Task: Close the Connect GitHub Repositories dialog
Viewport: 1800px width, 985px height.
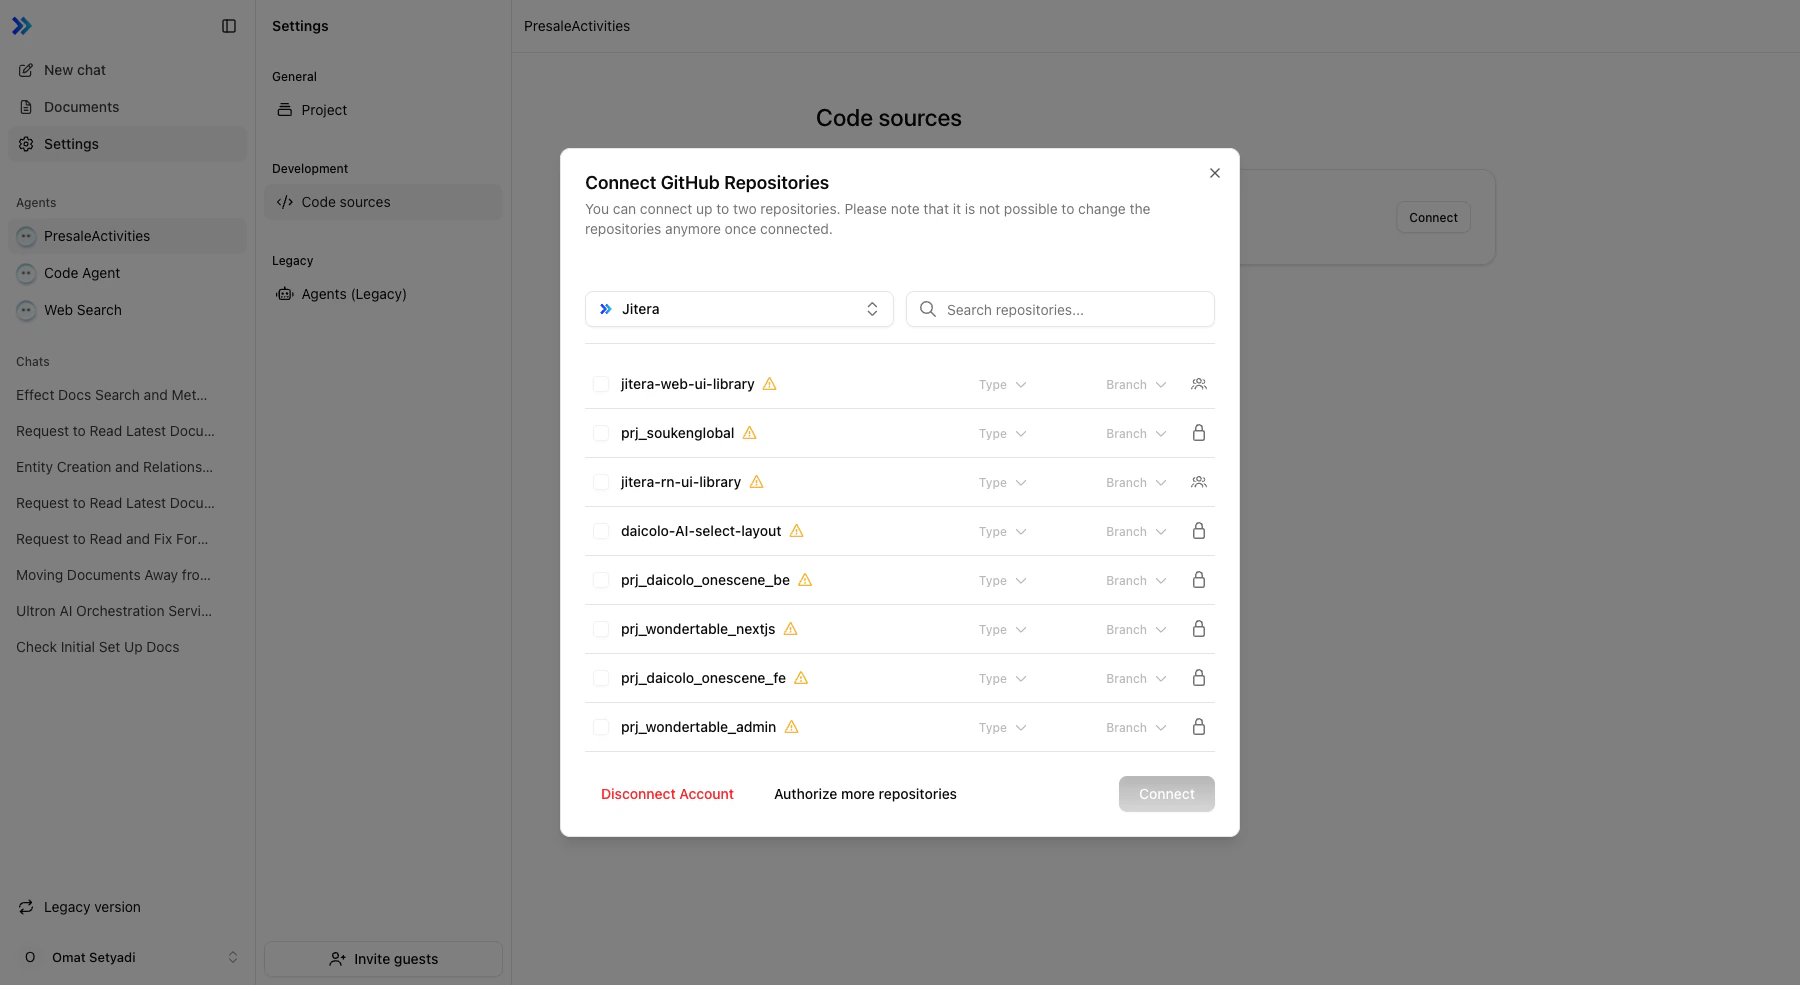Action: pyautogui.click(x=1215, y=173)
